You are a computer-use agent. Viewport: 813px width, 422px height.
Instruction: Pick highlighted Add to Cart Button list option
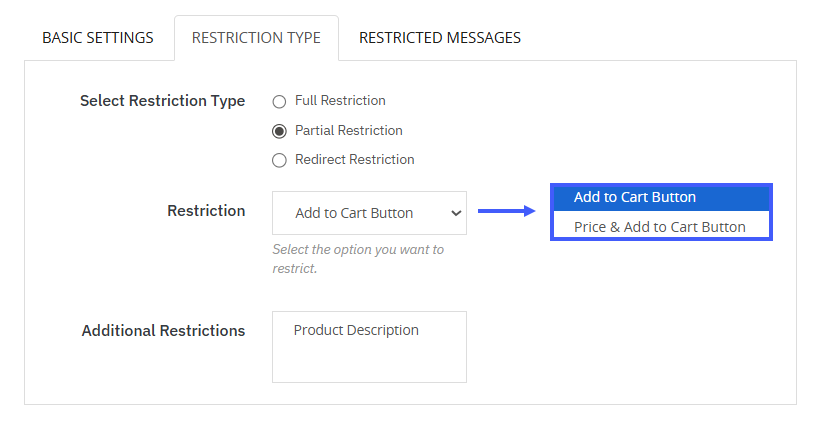[635, 198]
